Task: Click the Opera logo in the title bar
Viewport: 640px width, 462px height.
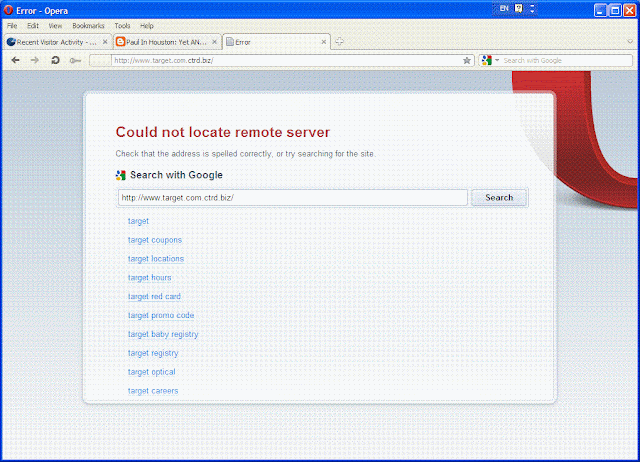Action: (x=8, y=10)
